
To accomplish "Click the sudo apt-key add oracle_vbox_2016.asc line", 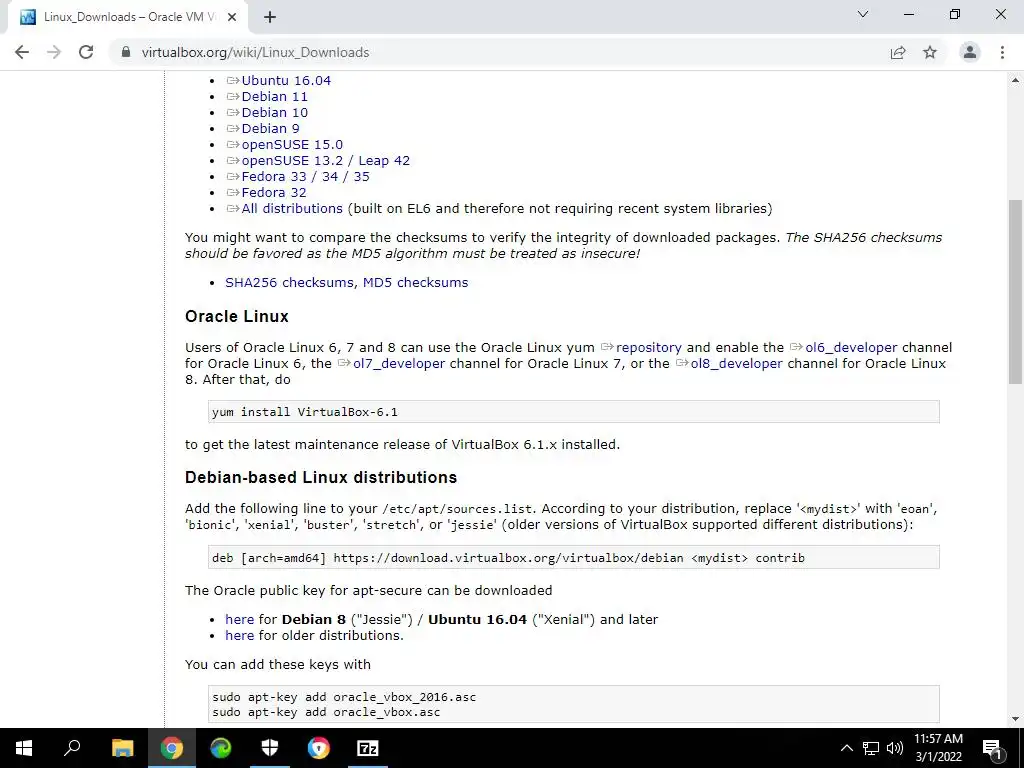I will coord(344,697).
